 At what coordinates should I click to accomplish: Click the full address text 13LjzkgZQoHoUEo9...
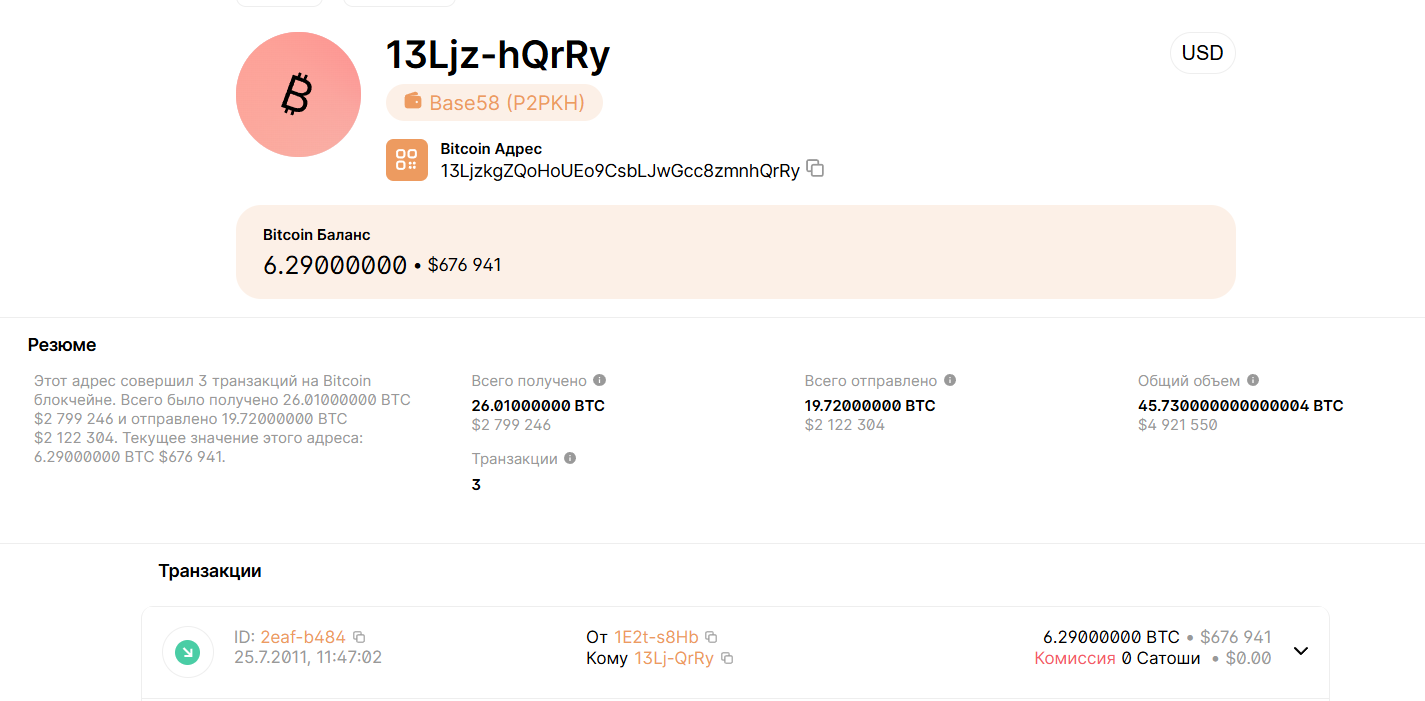coord(619,171)
